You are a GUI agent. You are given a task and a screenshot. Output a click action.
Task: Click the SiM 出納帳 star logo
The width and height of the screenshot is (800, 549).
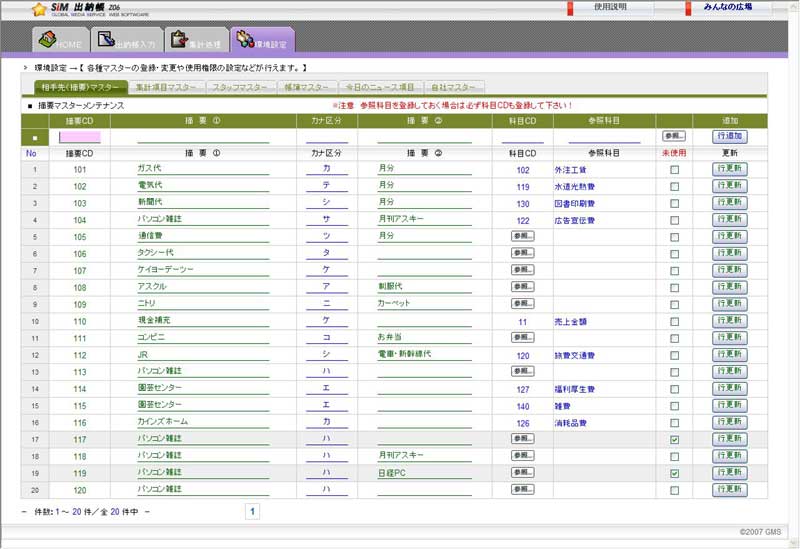39,9
